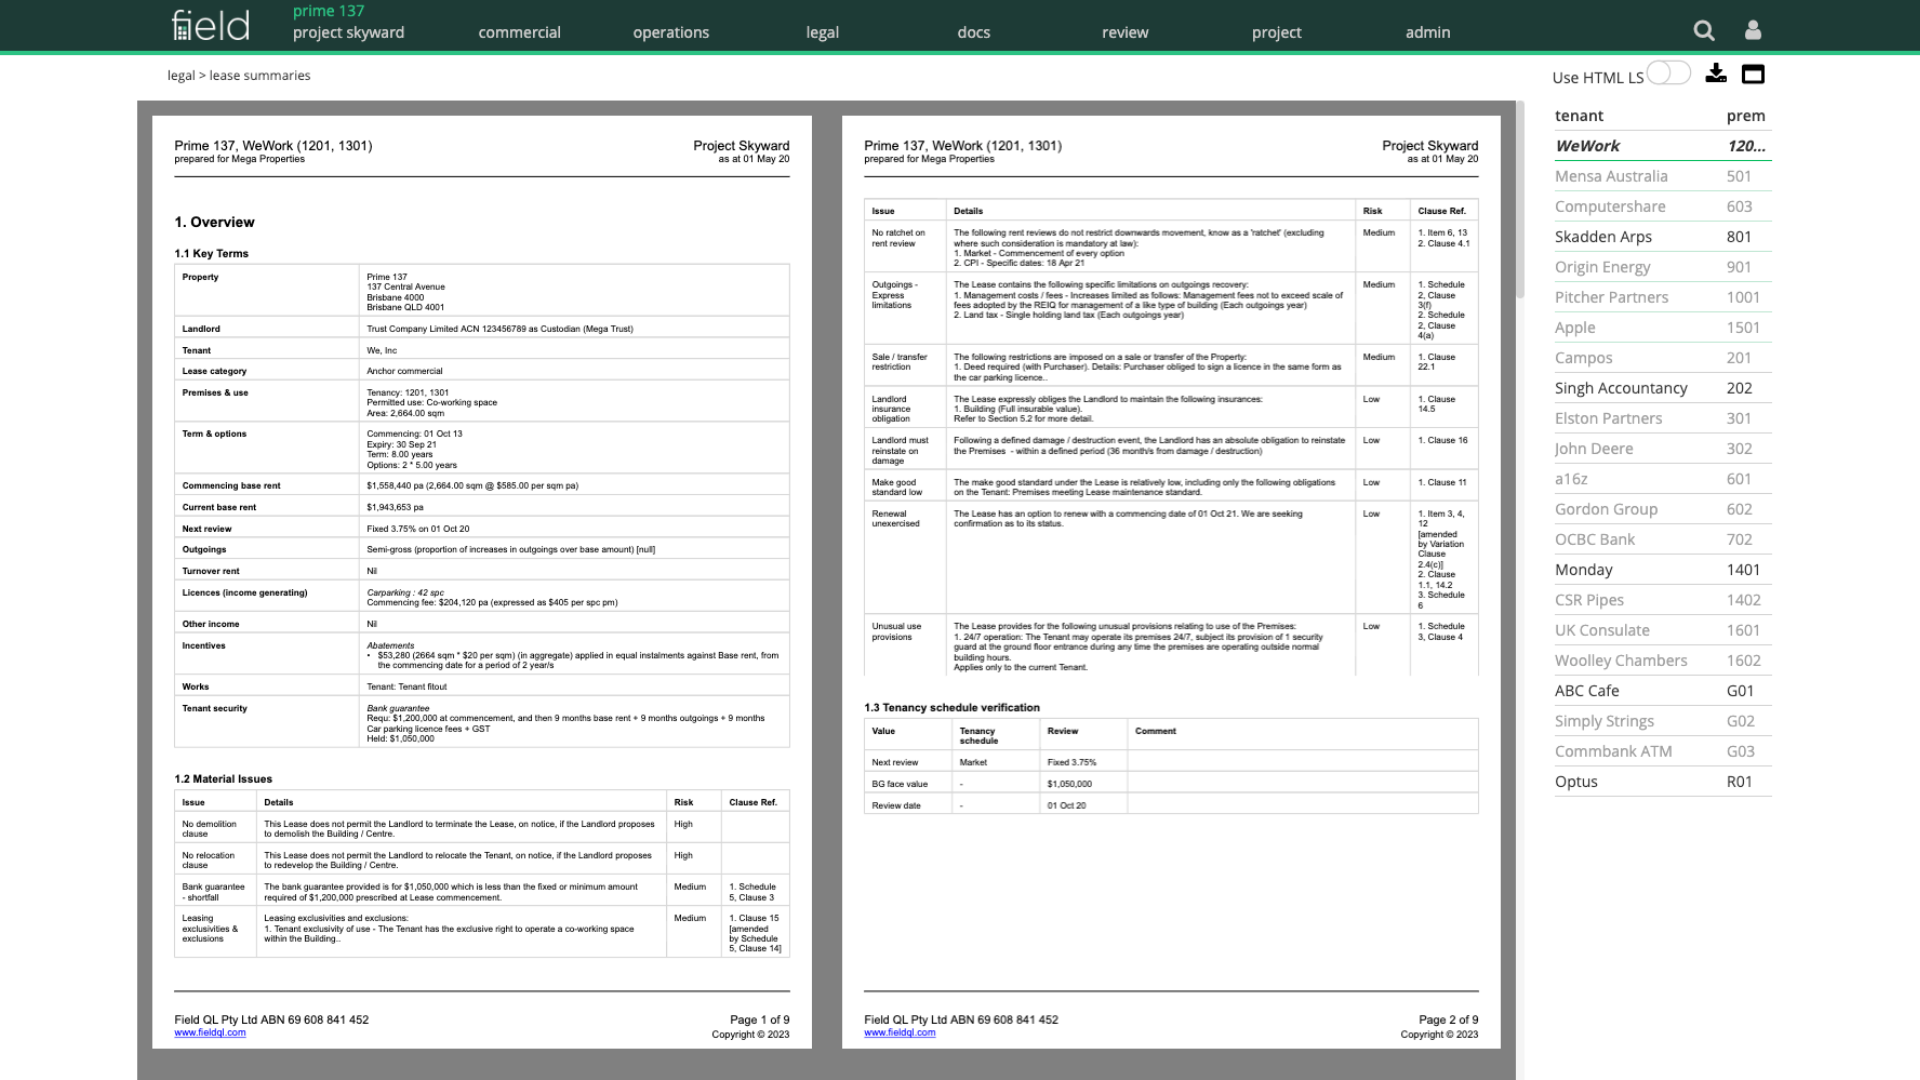1920x1080 pixels.
Task: Toggle the Use HTML LS switch
Action: (x=1668, y=73)
